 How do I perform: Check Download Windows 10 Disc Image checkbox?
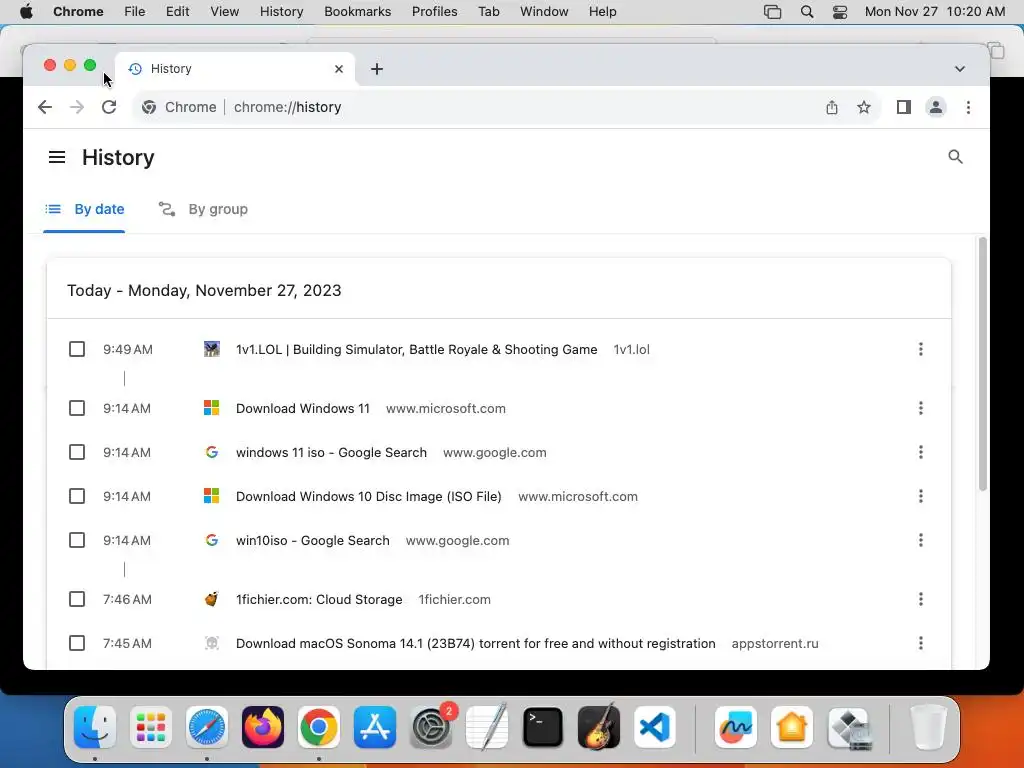(x=77, y=496)
